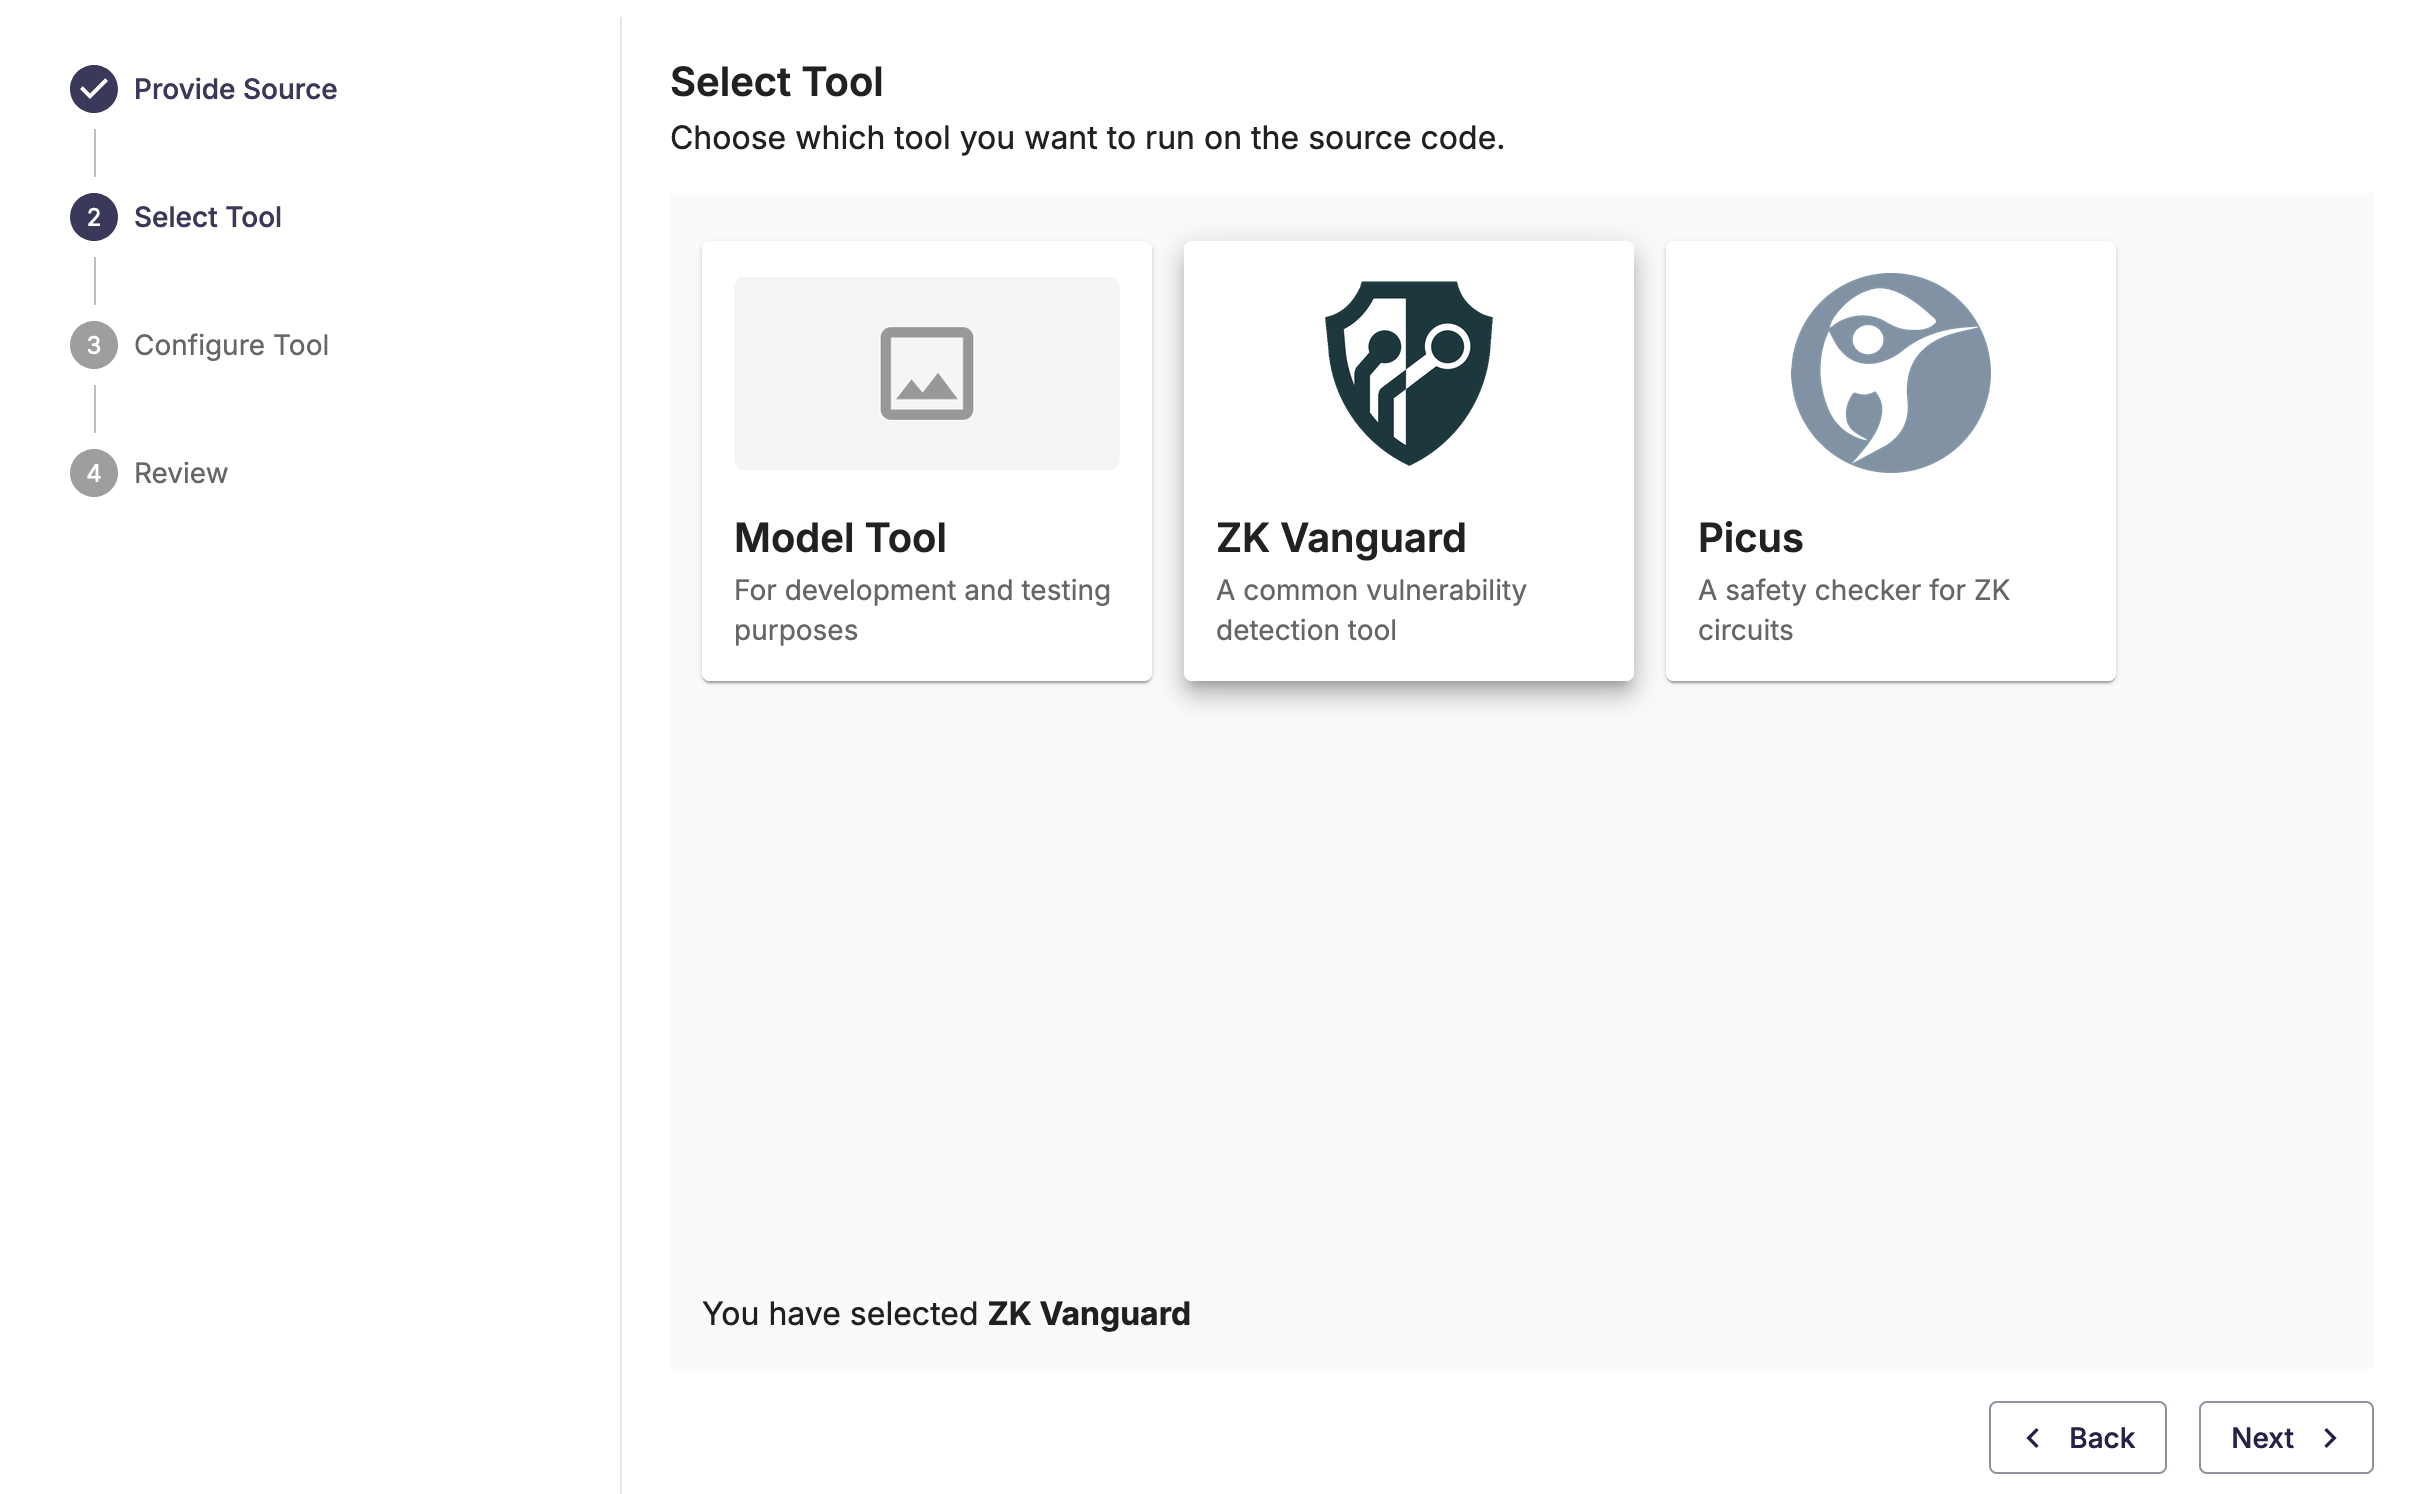Screen dimensions: 2410x1494
Task: Select the Model Tool card title
Action: 840,538
